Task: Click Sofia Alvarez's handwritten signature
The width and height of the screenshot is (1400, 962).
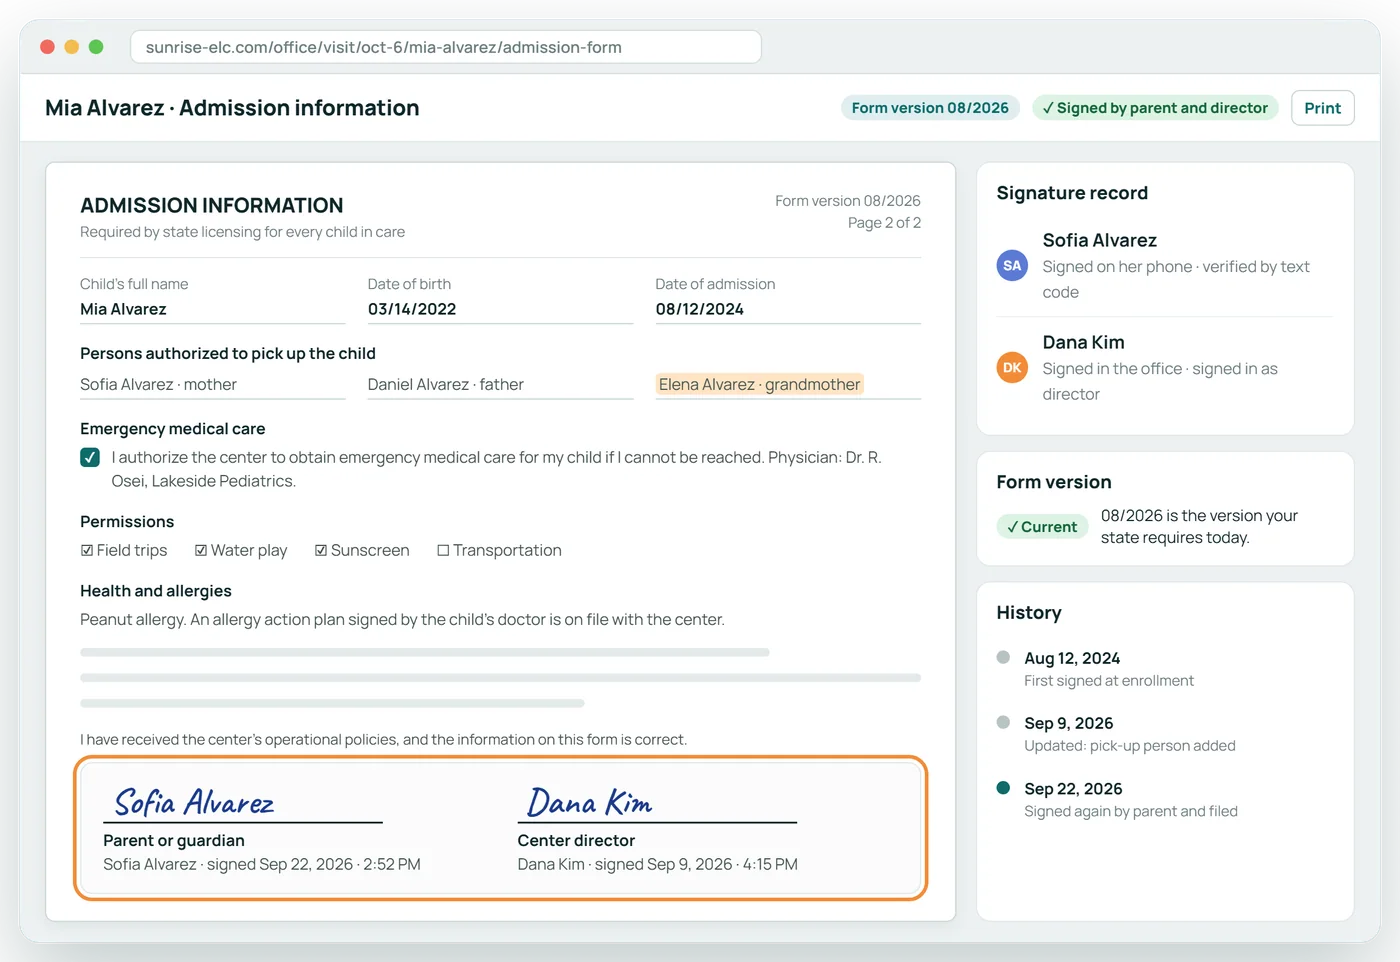Action: click(194, 802)
